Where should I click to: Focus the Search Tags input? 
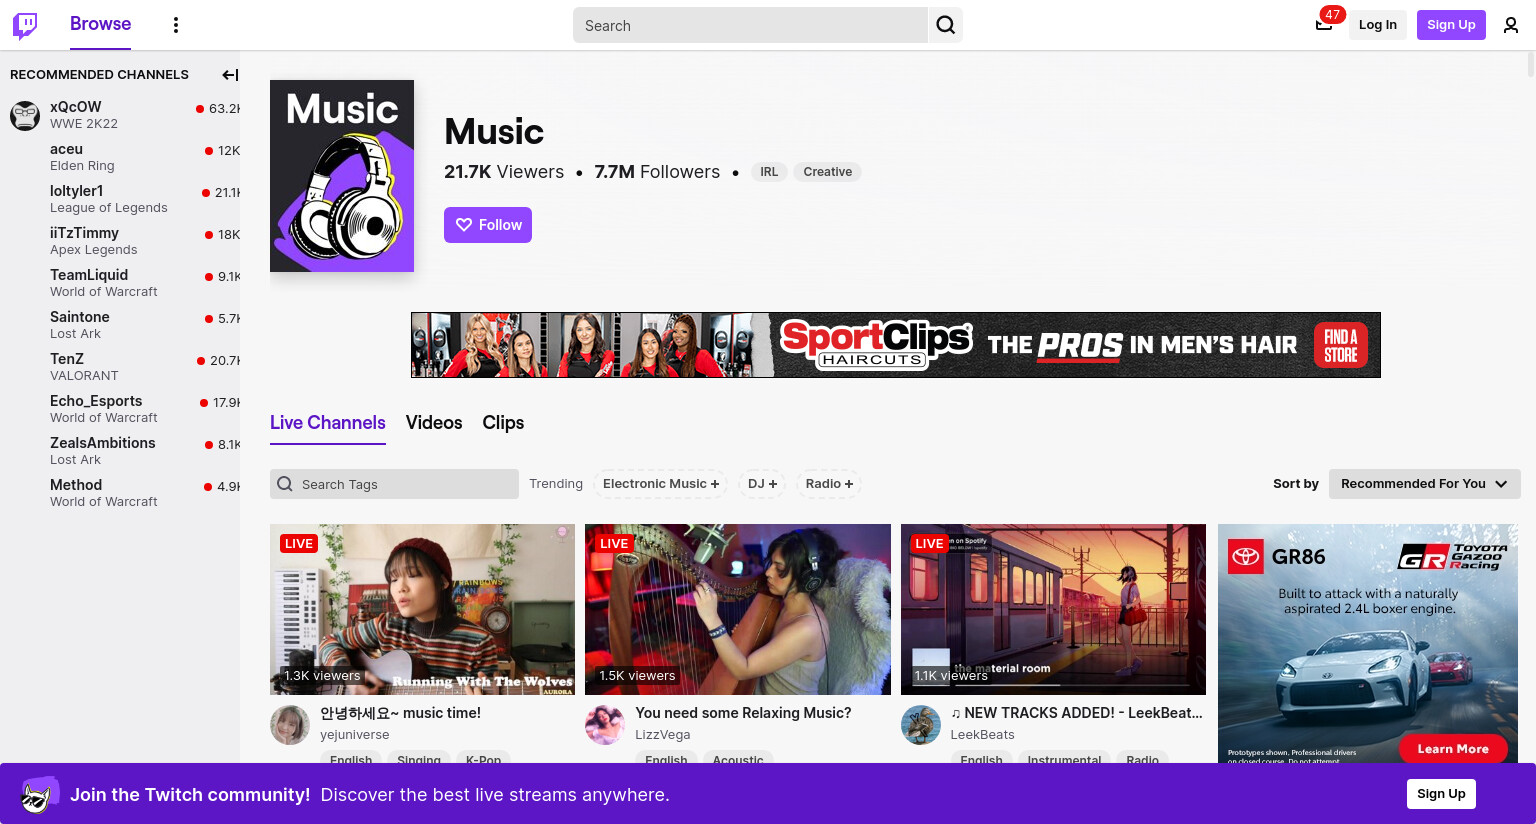point(394,484)
